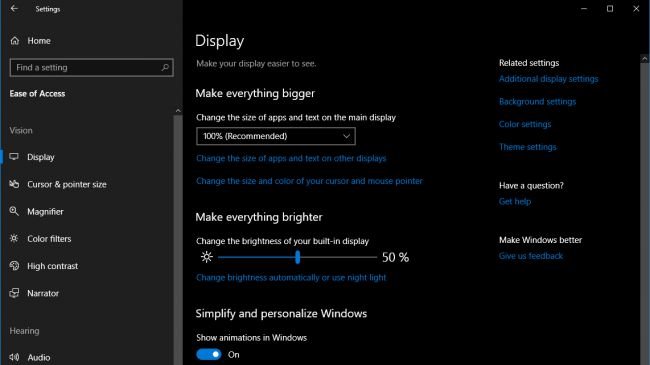Screen dimensions: 650x365
Task: Open Change size and color of cursor link
Action: coord(309,181)
